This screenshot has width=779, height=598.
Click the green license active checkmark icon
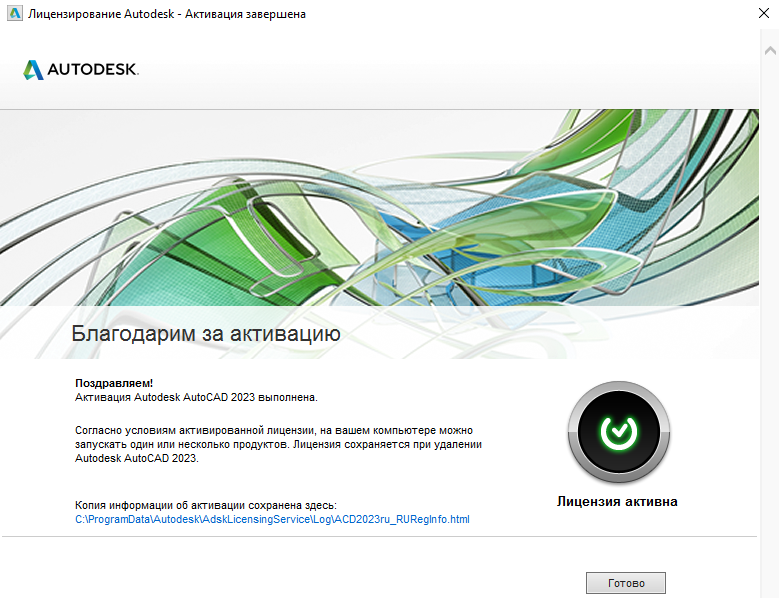tap(619, 432)
